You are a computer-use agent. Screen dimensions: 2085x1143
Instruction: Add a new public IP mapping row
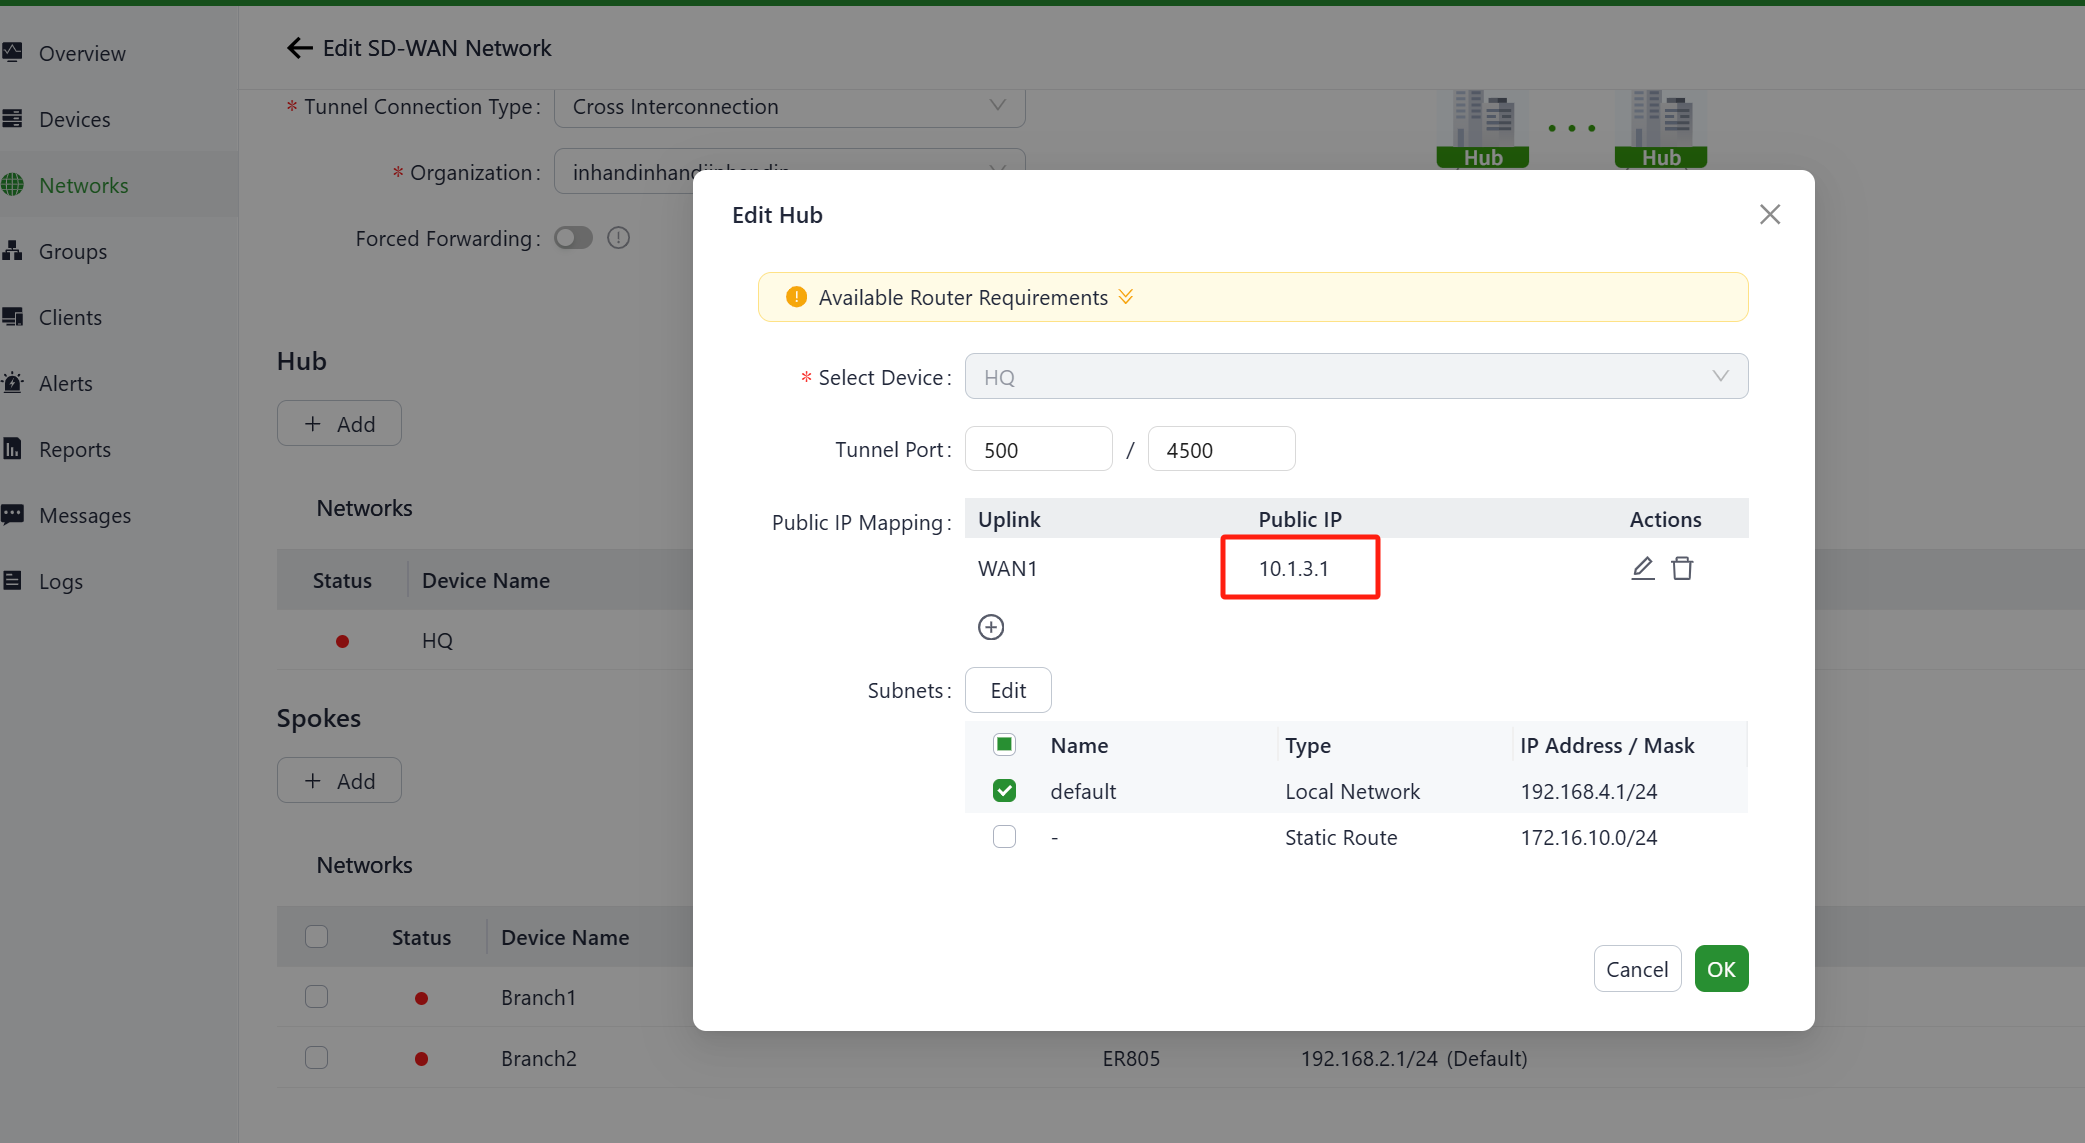coord(990,627)
